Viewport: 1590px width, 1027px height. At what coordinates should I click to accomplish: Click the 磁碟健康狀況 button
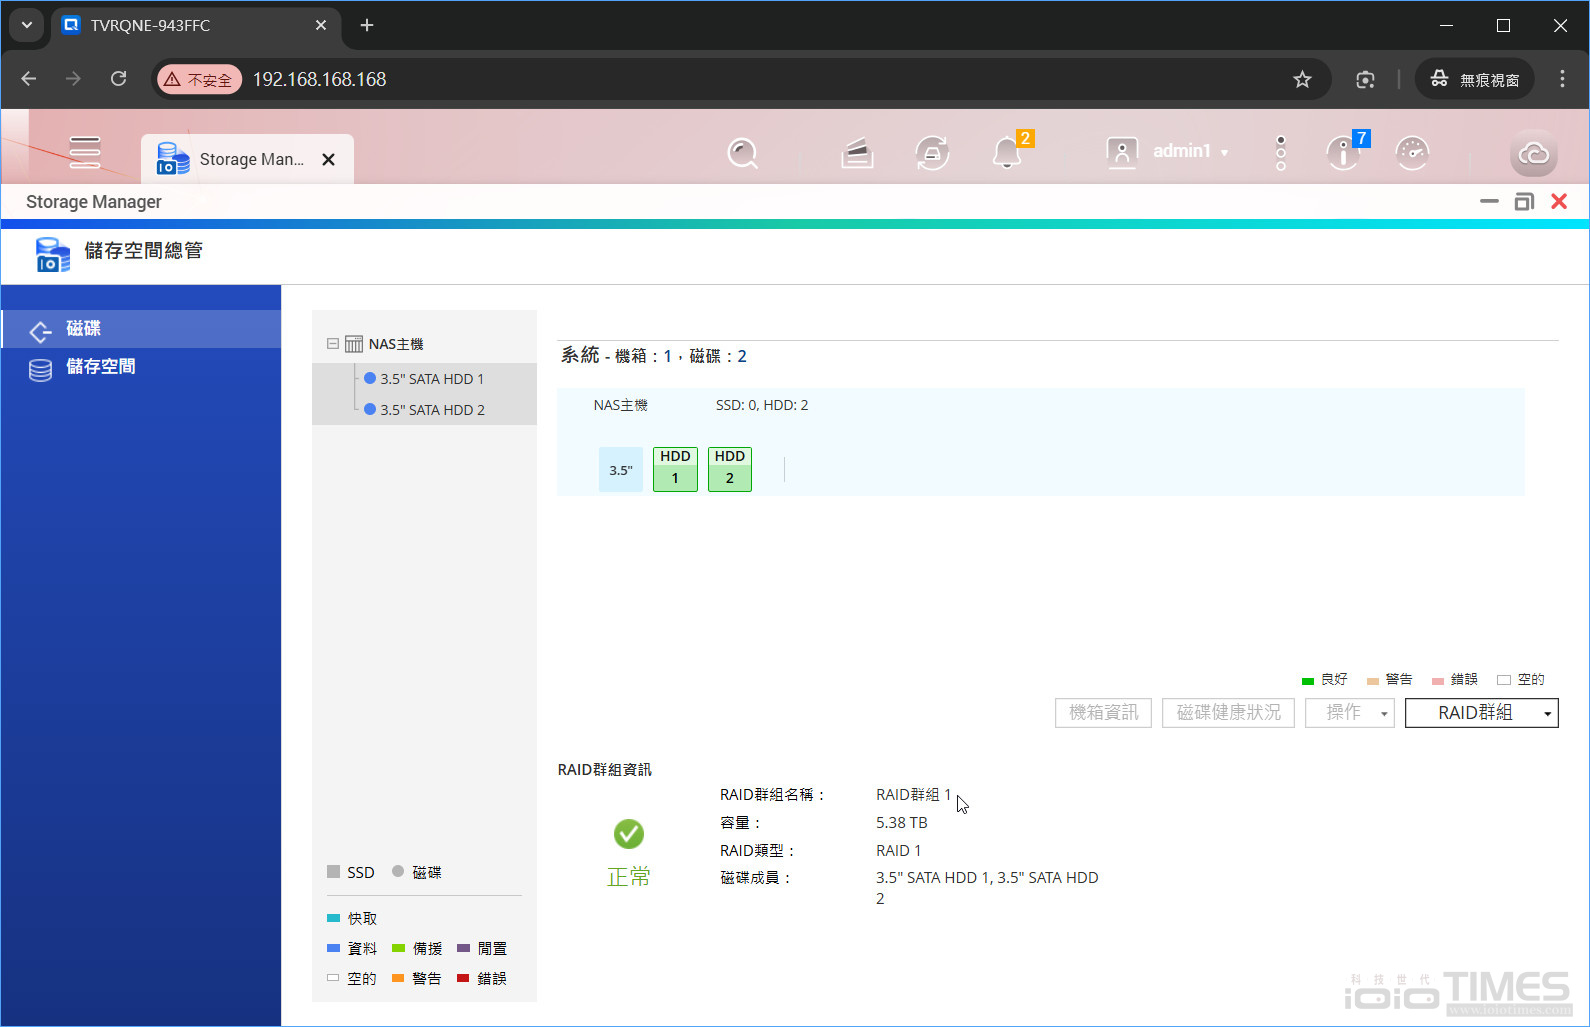(1228, 712)
